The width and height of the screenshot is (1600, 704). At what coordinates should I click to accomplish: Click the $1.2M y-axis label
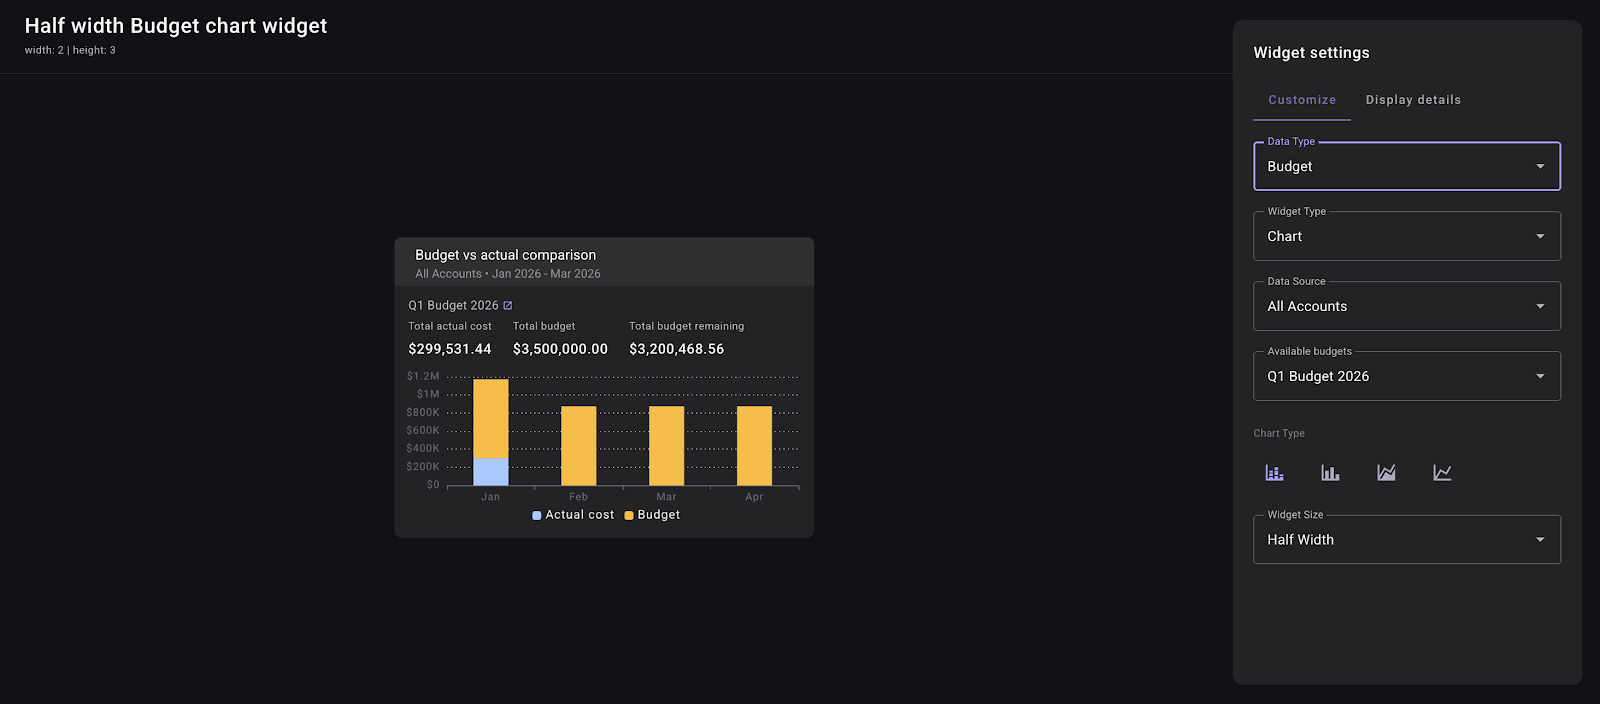423,377
